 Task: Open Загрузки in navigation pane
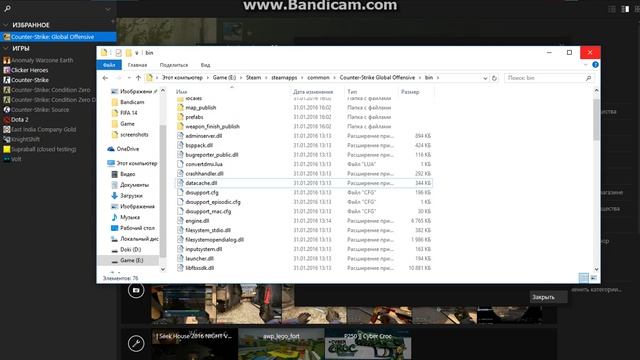(131, 196)
